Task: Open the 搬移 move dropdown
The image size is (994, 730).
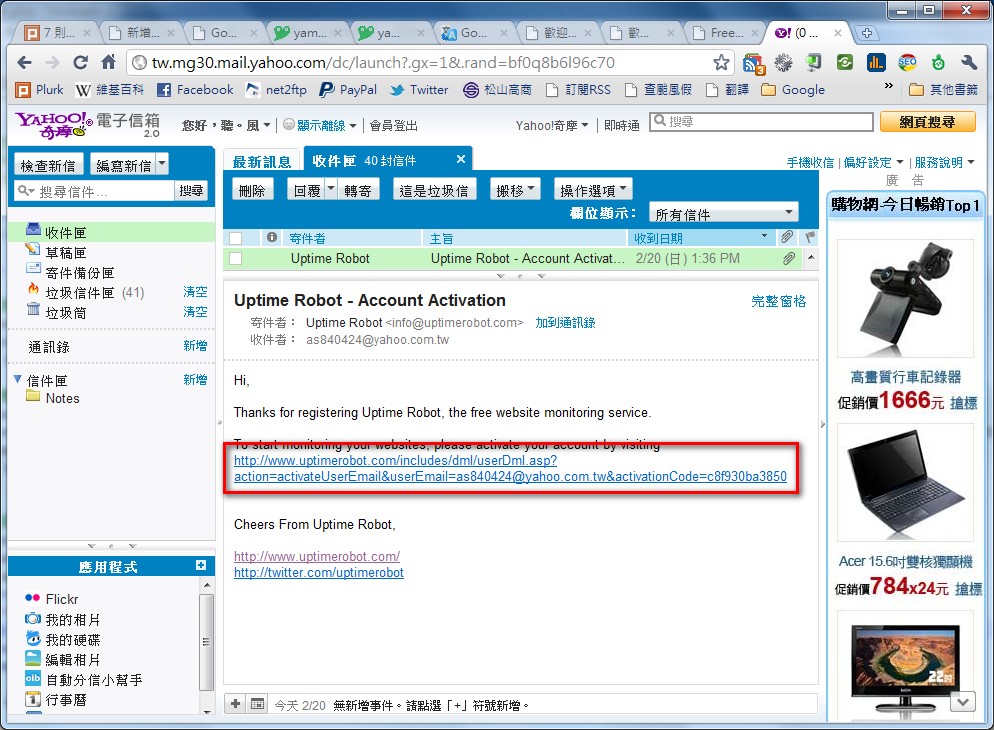Action: [515, 190]
